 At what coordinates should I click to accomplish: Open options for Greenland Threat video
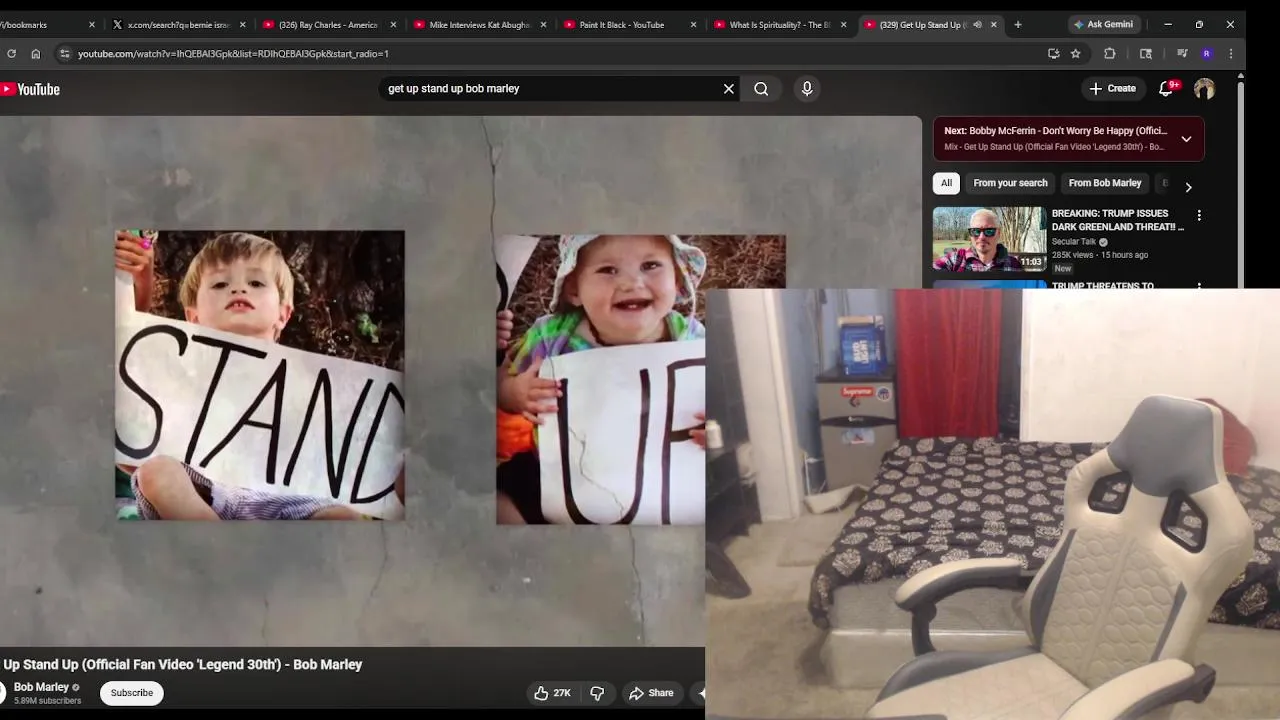click(1199, 215)
